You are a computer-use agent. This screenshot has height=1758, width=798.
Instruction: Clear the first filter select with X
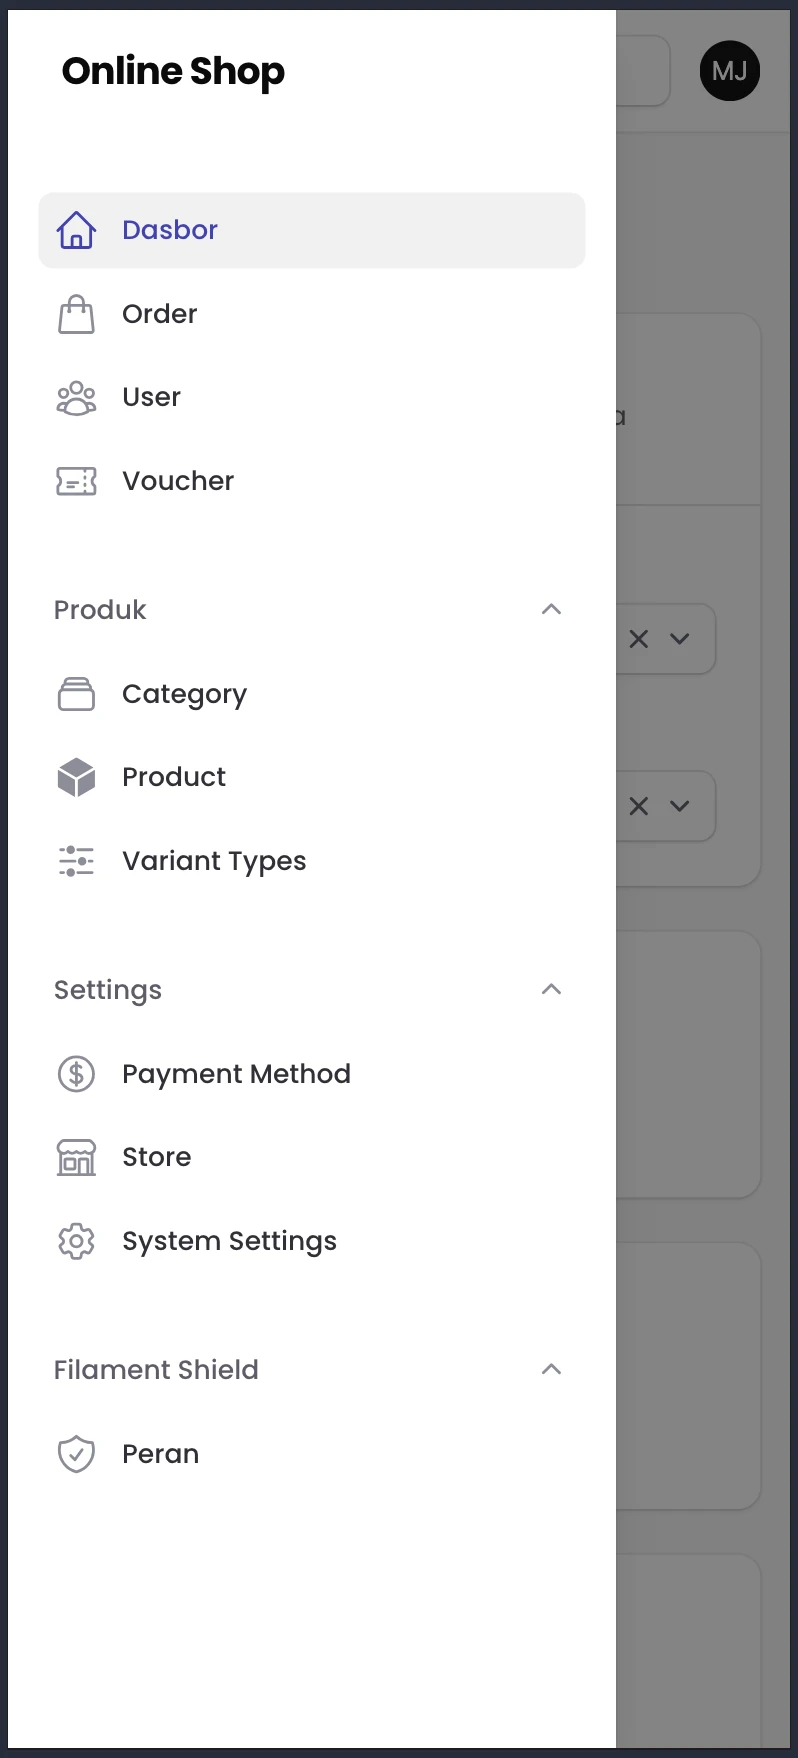tap(639, 639)
